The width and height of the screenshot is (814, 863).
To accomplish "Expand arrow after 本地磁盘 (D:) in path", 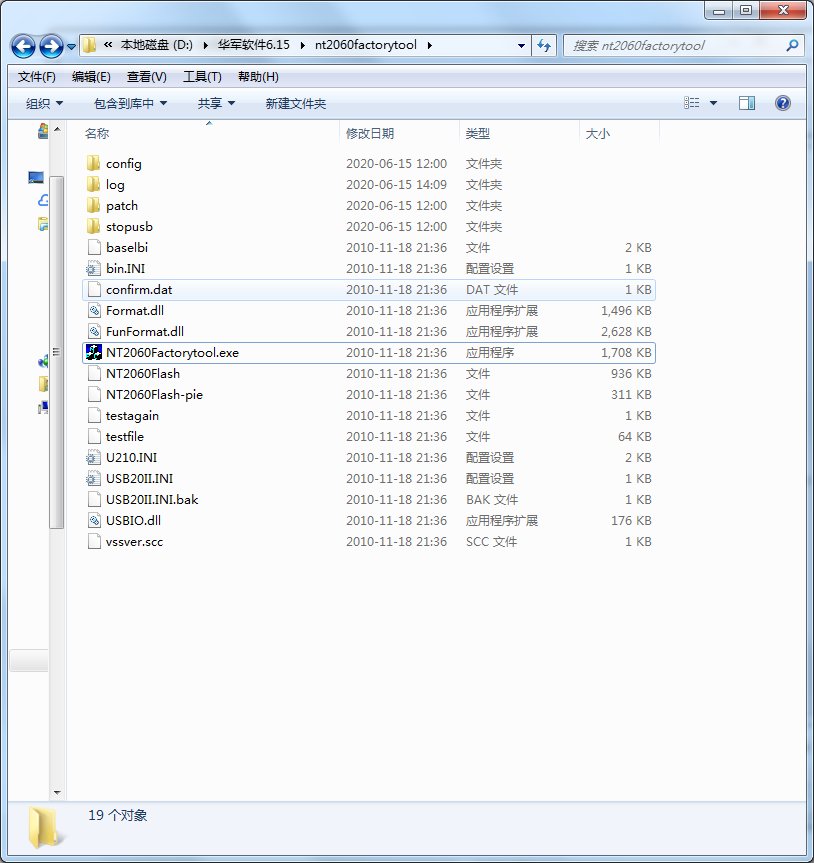I will coord(205,46).
